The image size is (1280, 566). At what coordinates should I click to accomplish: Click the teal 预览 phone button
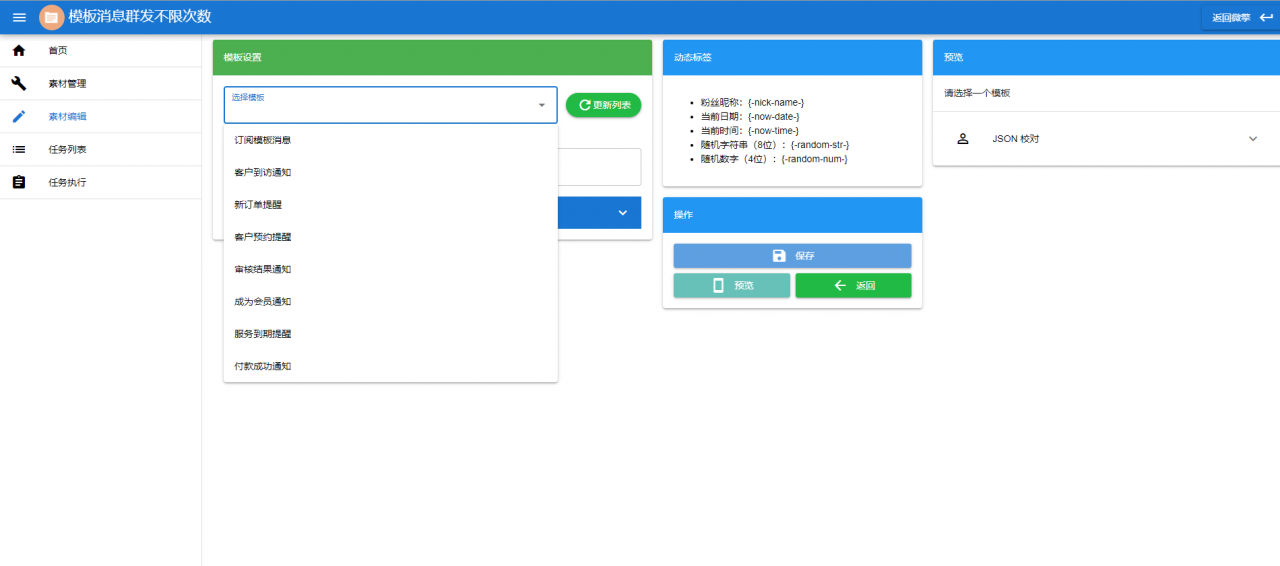pyautogui.click(x=732, y=285)
